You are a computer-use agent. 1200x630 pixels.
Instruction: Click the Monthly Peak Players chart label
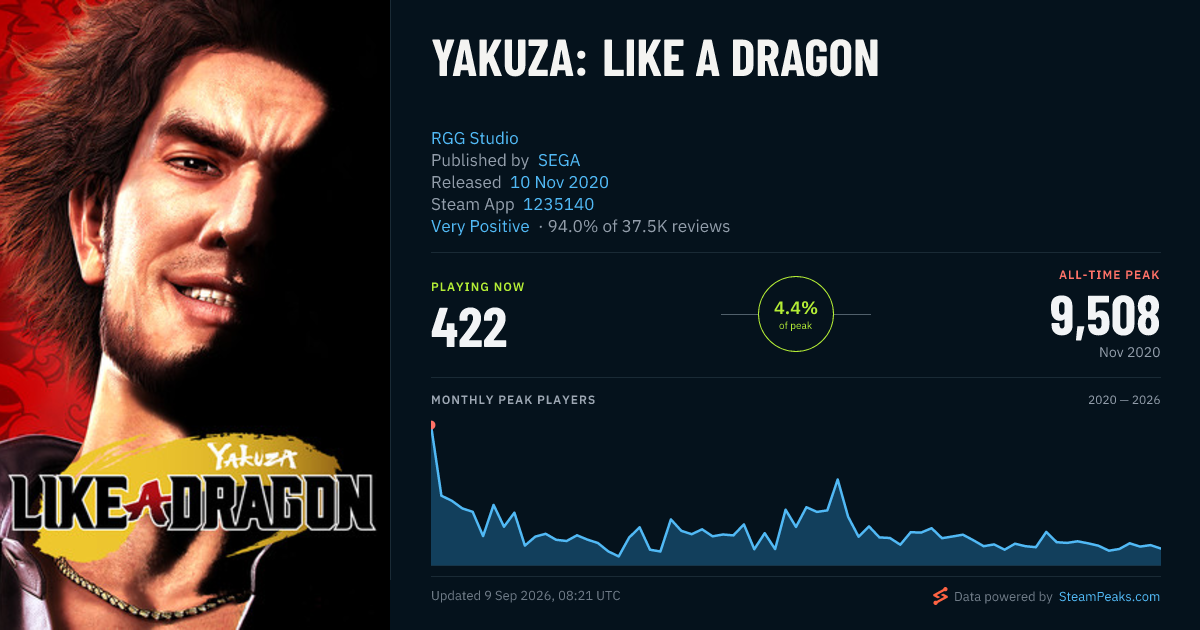coord(513,400)
